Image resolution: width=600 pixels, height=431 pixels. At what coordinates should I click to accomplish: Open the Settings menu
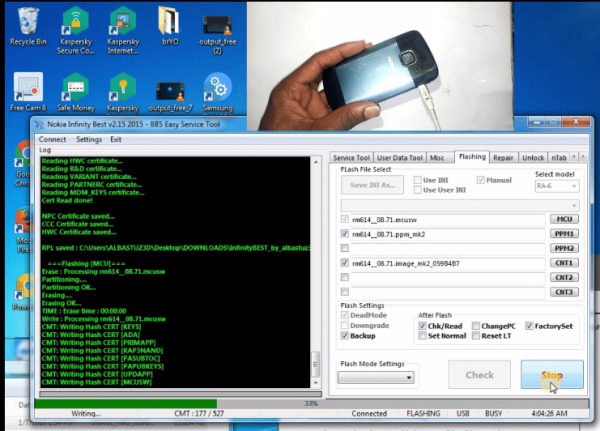pyautogui.click(x=88, y=139)
